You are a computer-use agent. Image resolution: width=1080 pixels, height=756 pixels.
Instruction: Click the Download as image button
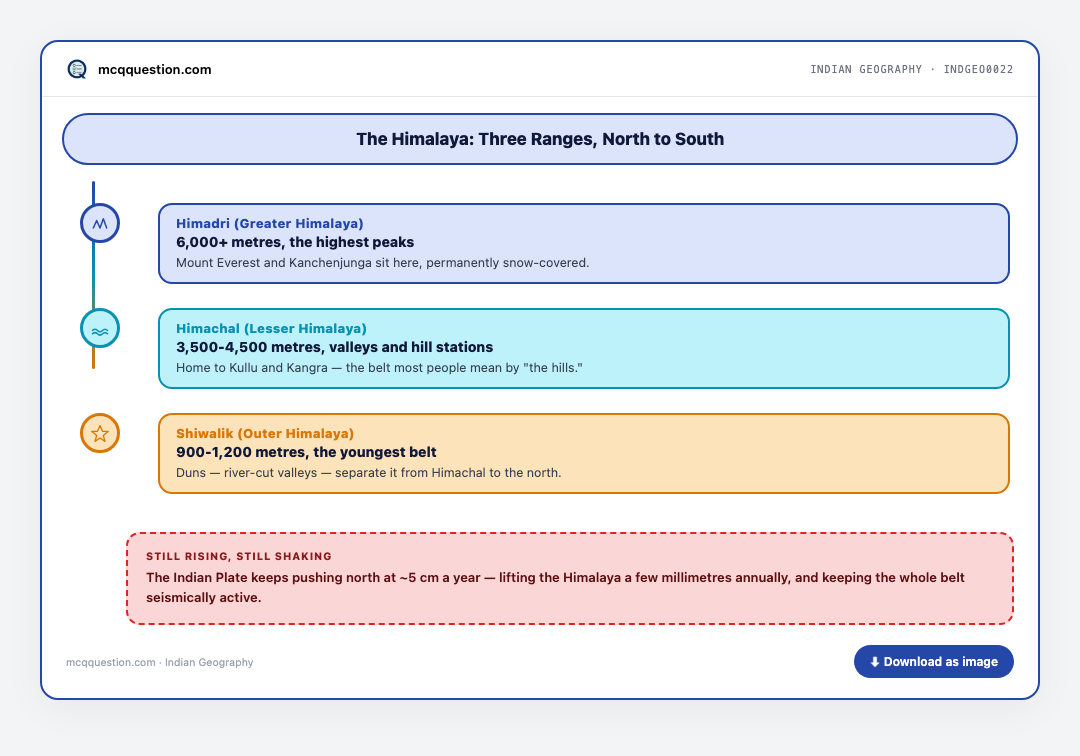933,662
